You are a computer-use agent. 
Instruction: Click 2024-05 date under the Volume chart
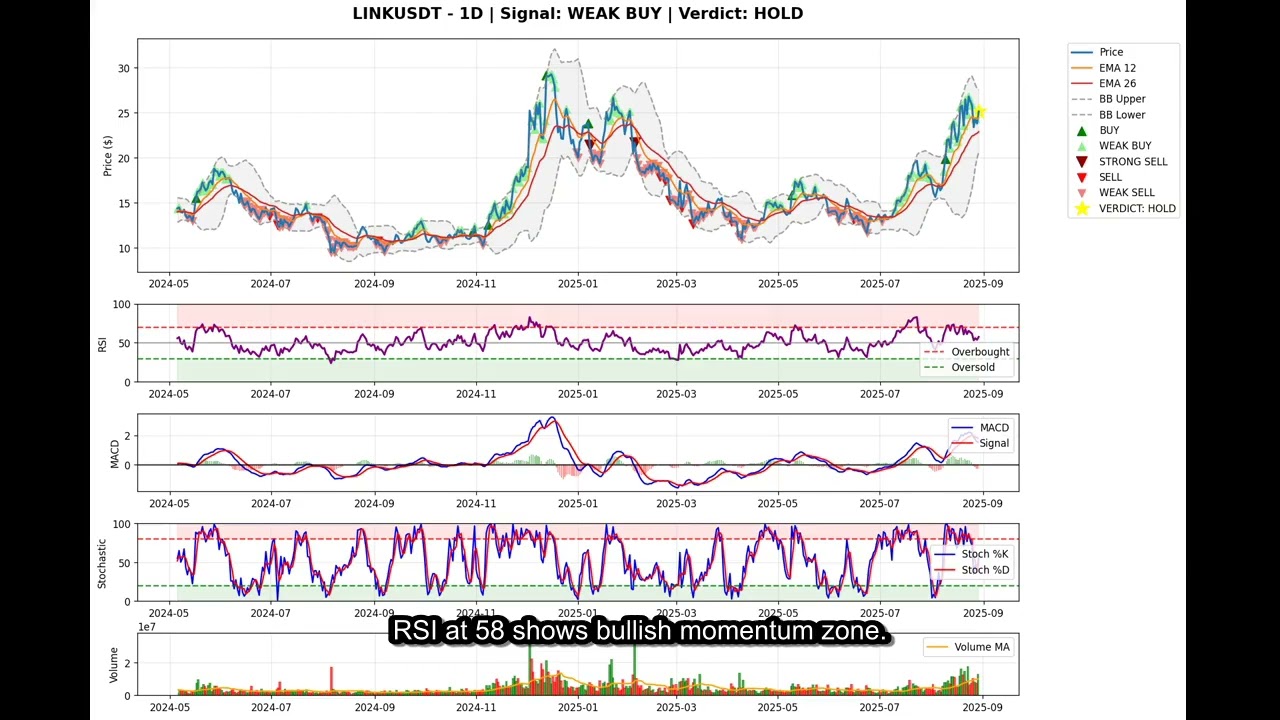tap(169, 707)
